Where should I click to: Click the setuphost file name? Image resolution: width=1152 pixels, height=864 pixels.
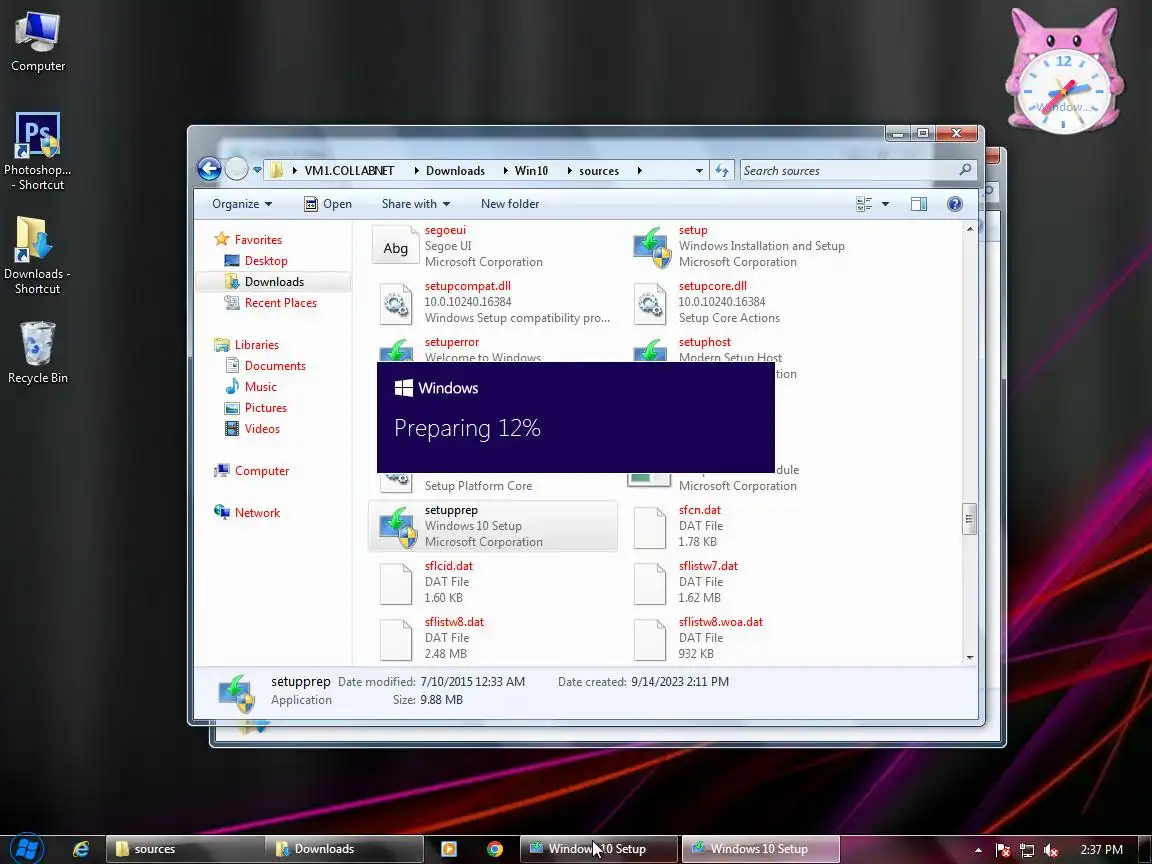click(x=705, y=342)
